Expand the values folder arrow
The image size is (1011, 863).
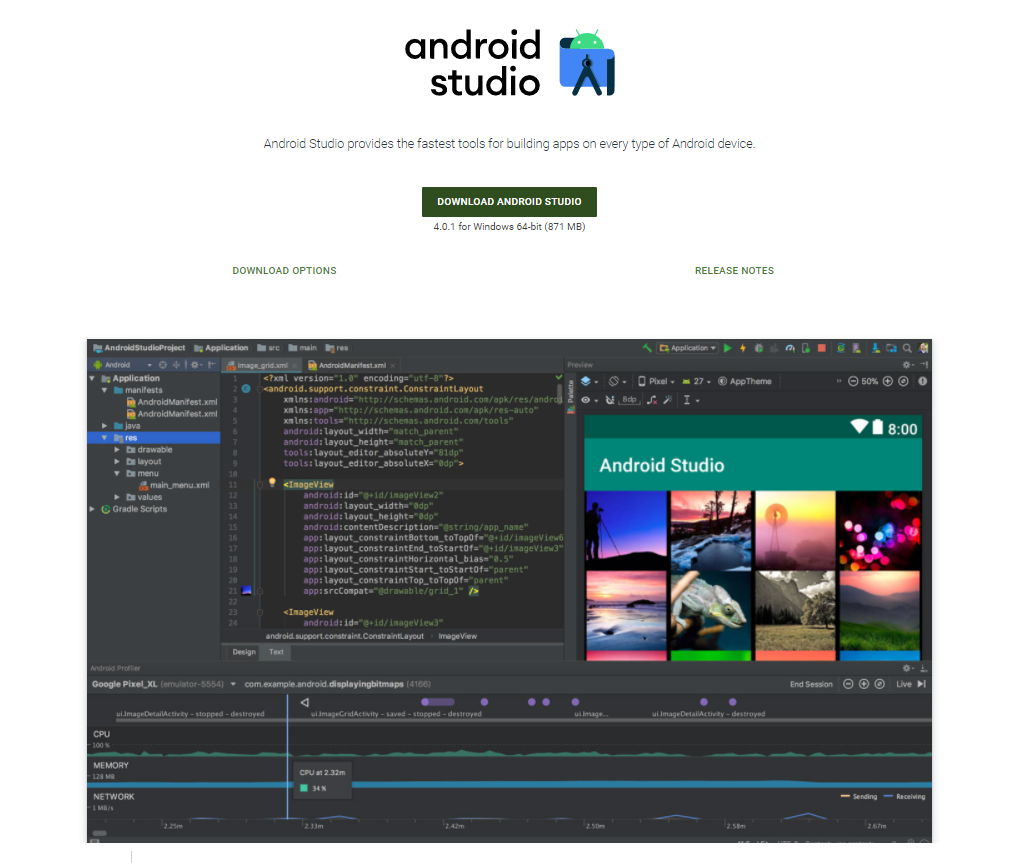click(x=117, y=497)
